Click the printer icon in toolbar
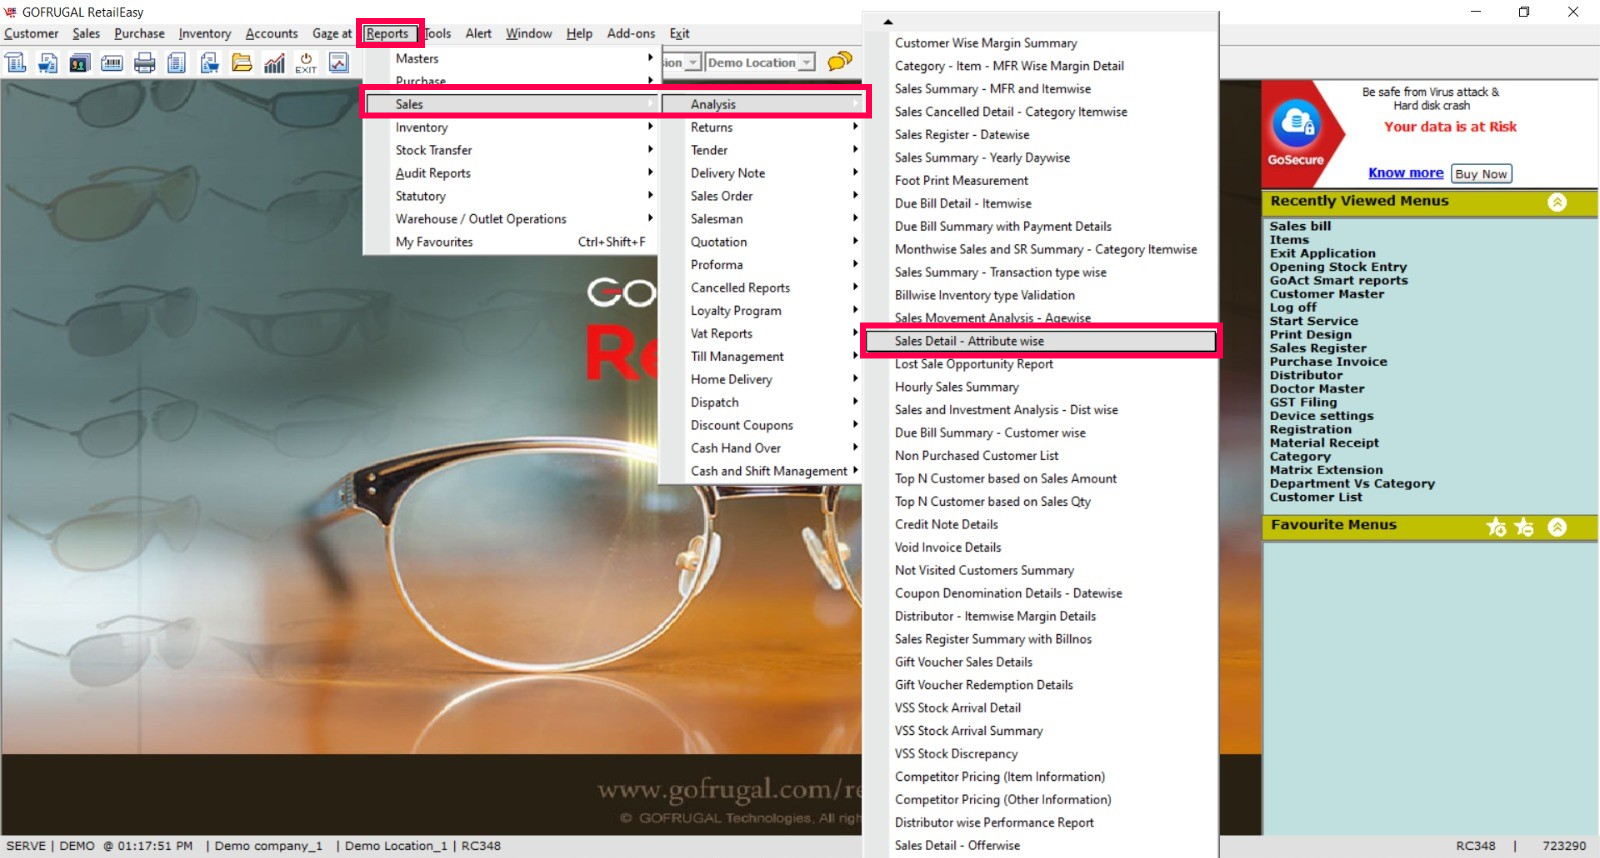1600x858 pixels. coord(145,63)
